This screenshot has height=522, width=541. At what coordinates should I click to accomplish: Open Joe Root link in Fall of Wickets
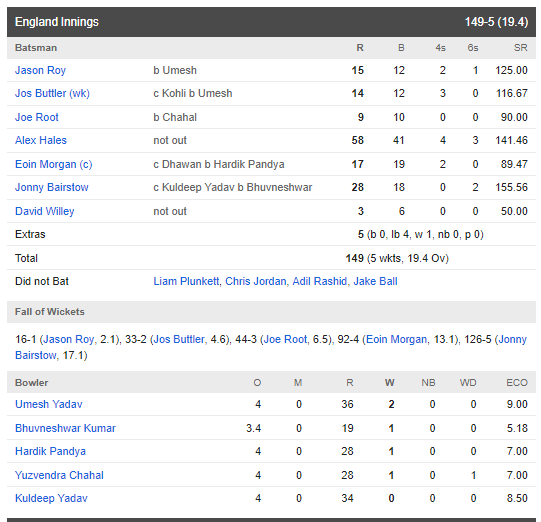[285, 339]
